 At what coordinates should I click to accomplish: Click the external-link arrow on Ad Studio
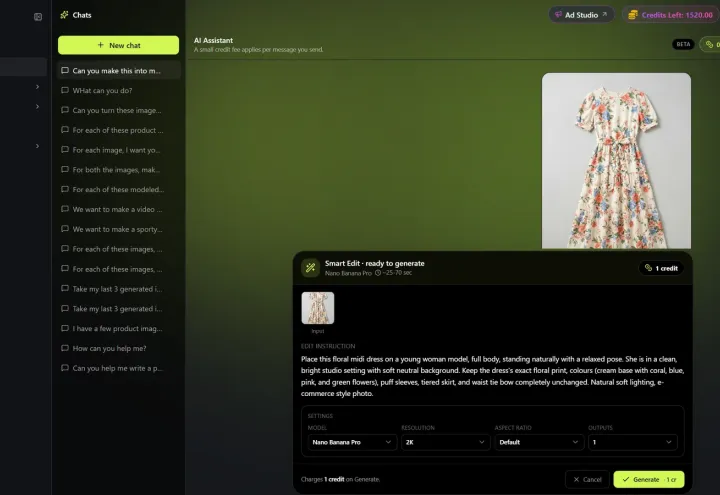click(x=605, y=14)
